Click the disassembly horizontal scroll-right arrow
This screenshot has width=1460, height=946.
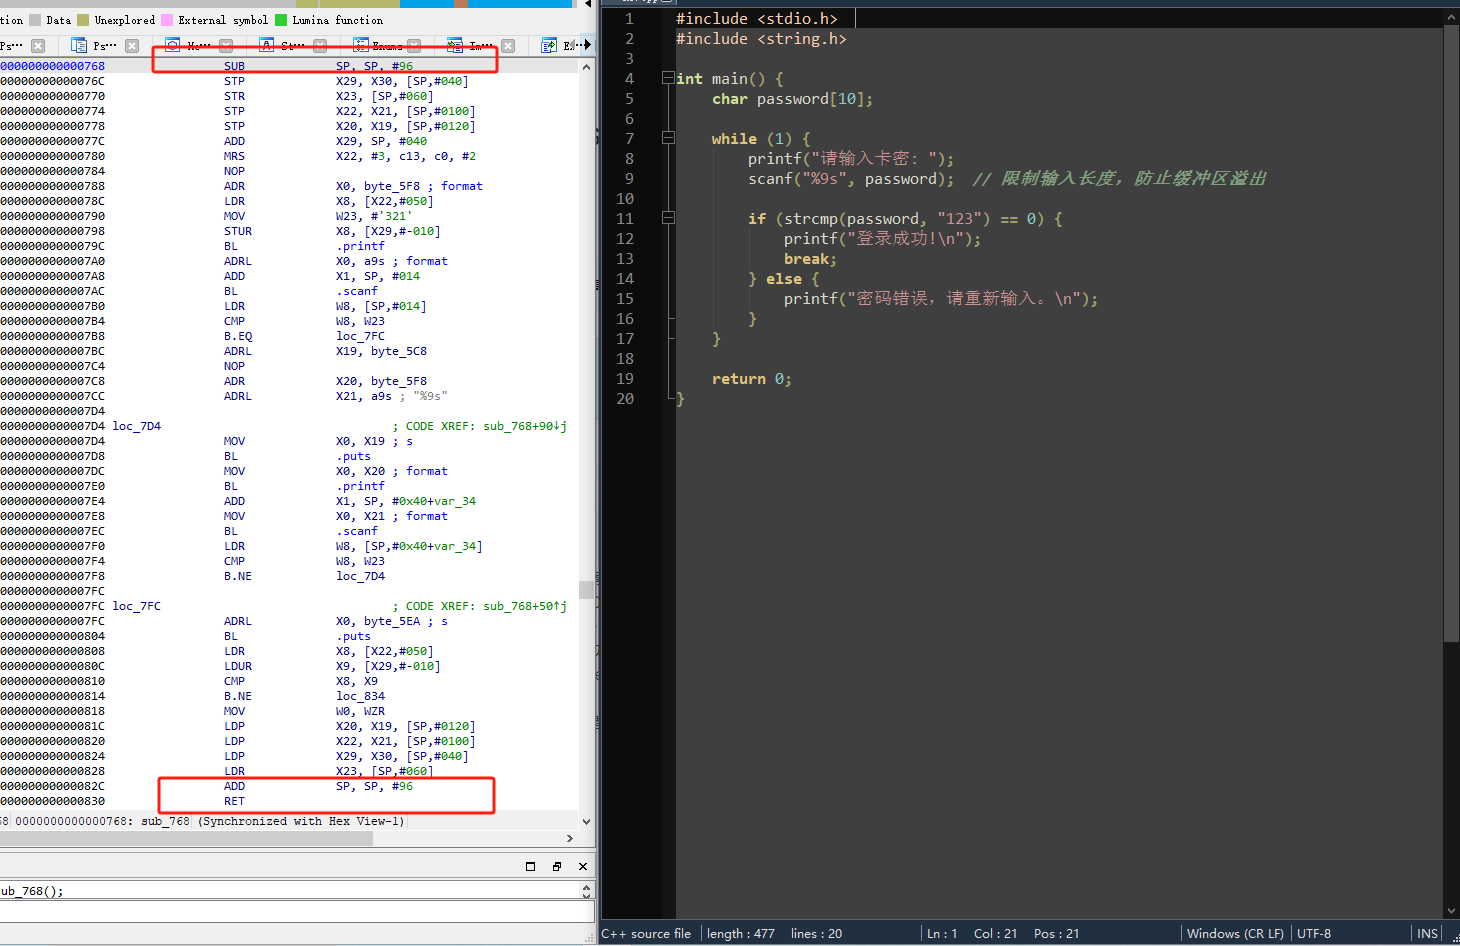(x=570, y=838)
